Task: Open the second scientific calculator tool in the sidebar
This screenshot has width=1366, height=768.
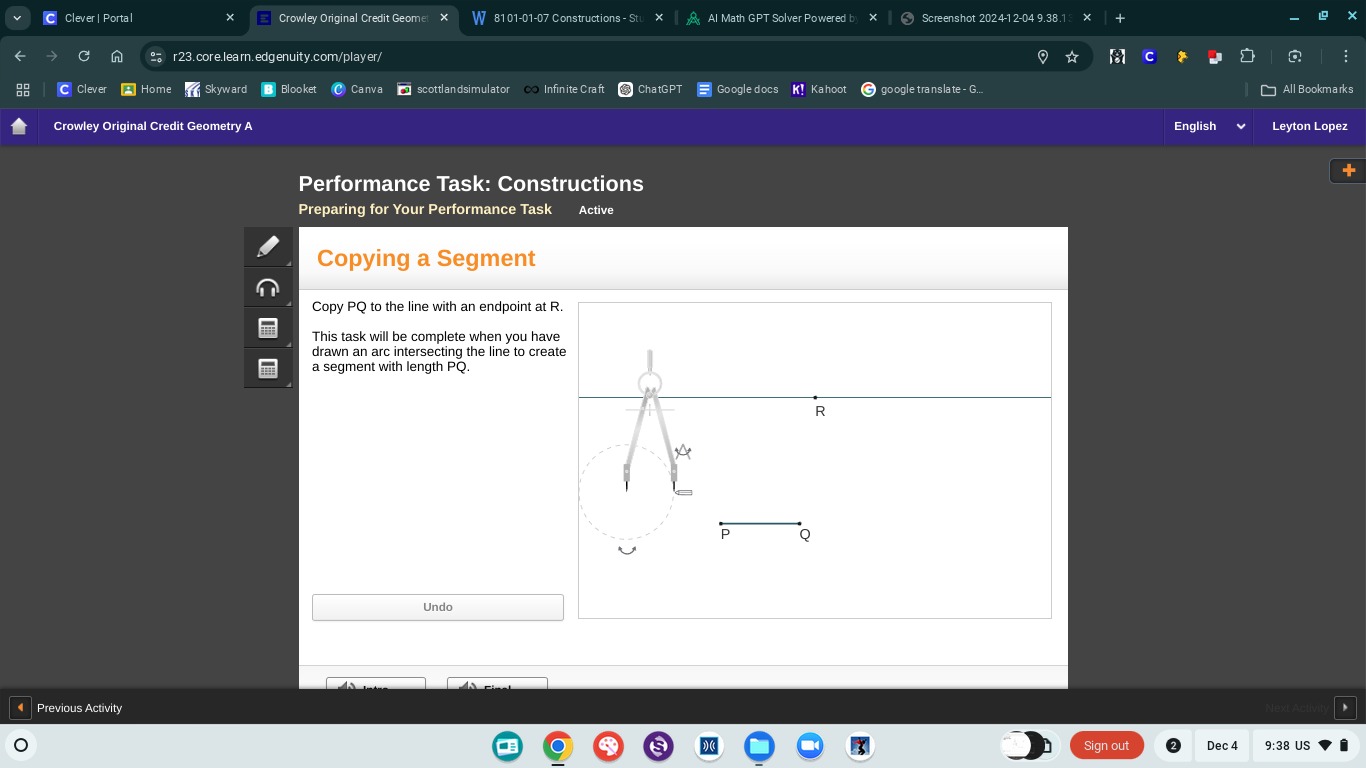Action: pyautogui.click(x=268, y=368)
